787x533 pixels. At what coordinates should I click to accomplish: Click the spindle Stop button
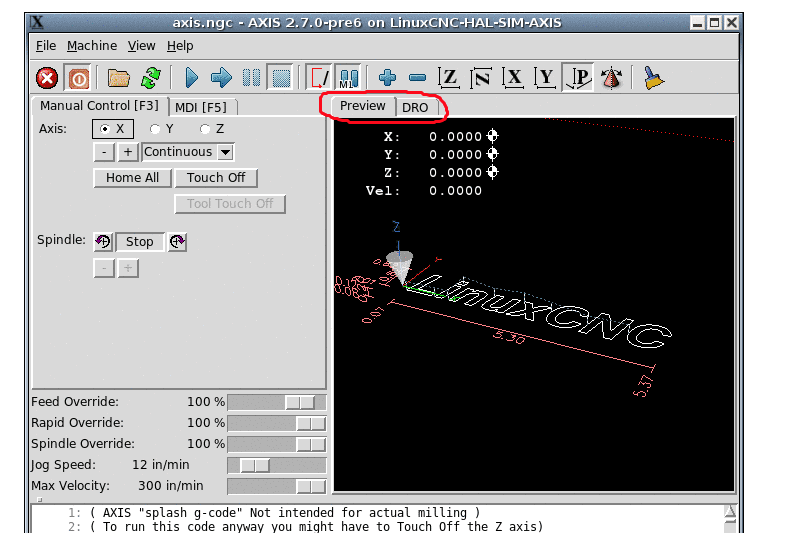[140, 241]
